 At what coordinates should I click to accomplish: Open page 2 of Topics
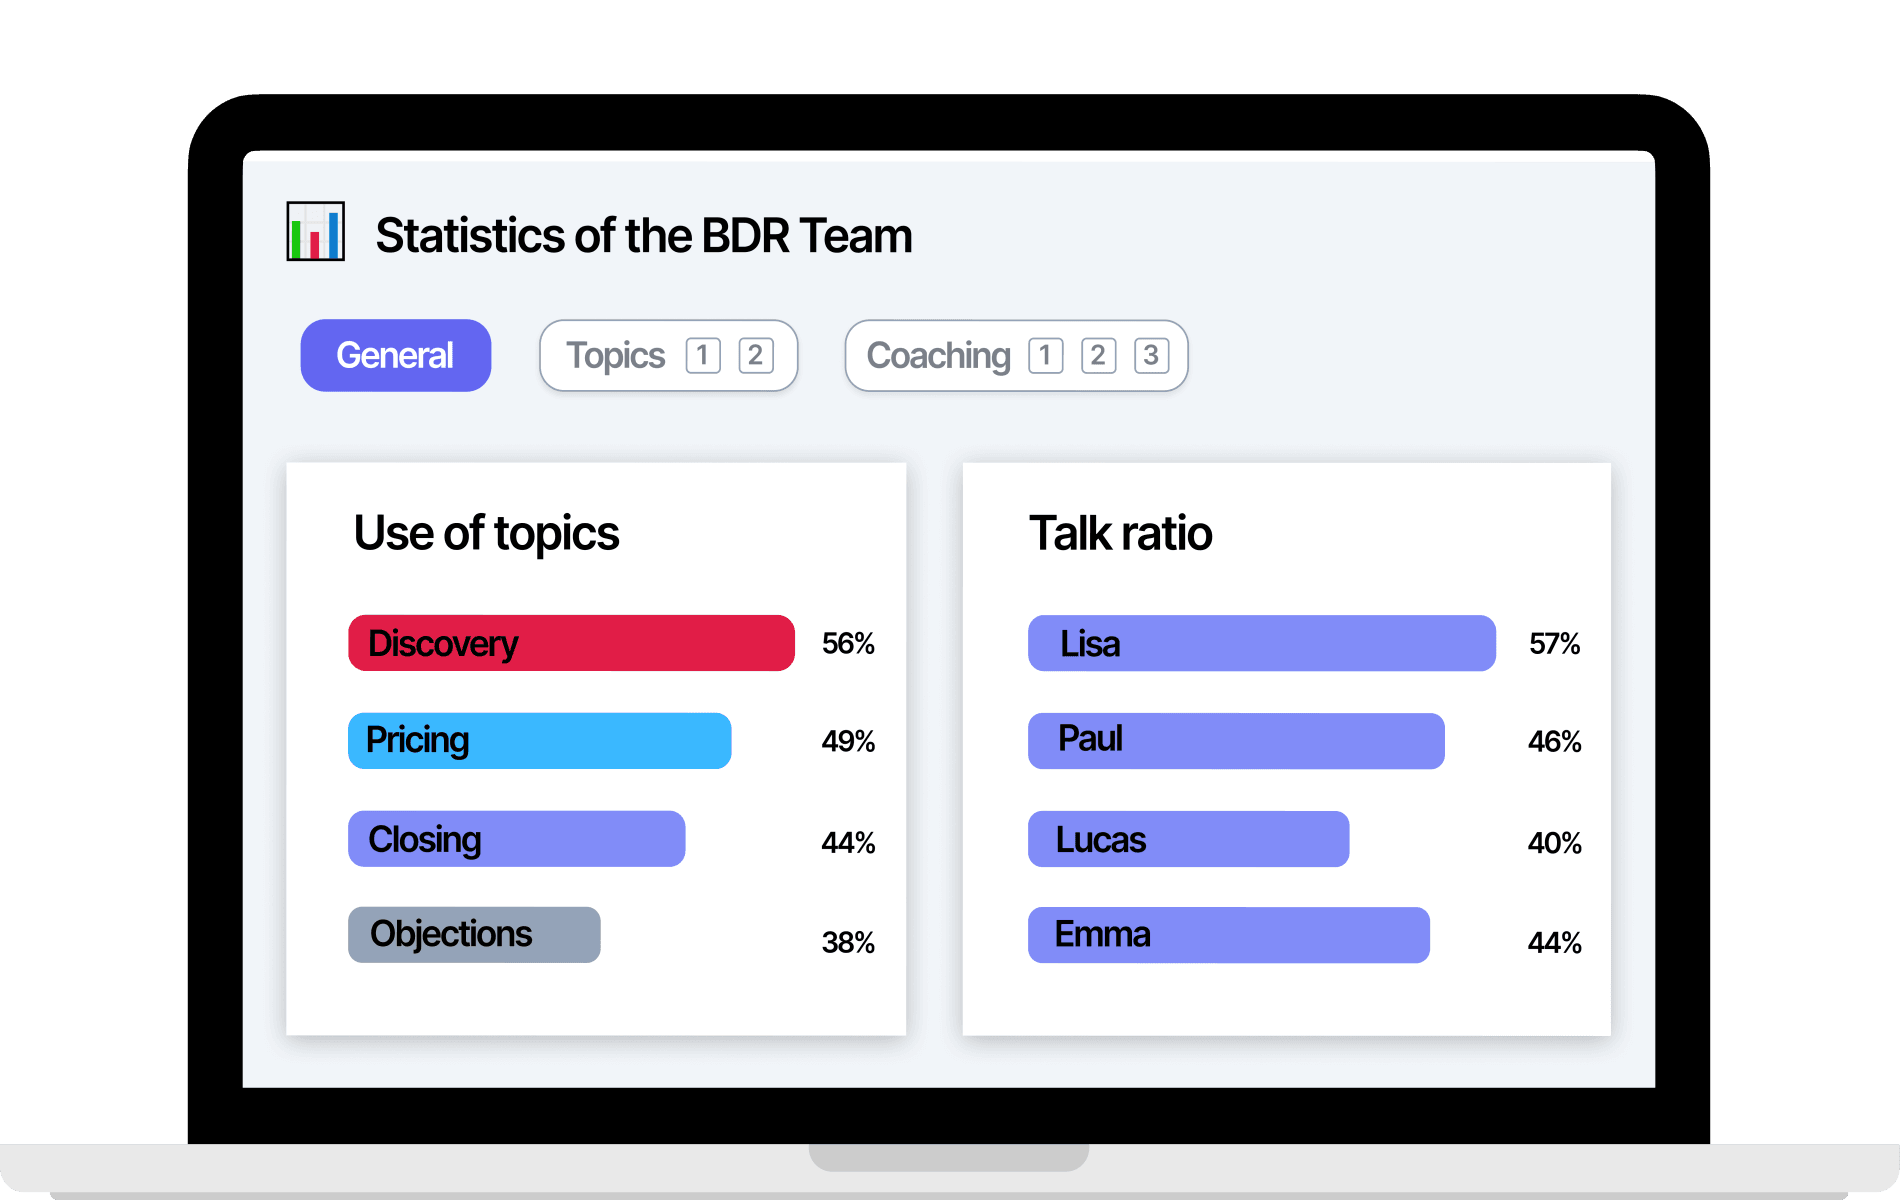(756, 355)
